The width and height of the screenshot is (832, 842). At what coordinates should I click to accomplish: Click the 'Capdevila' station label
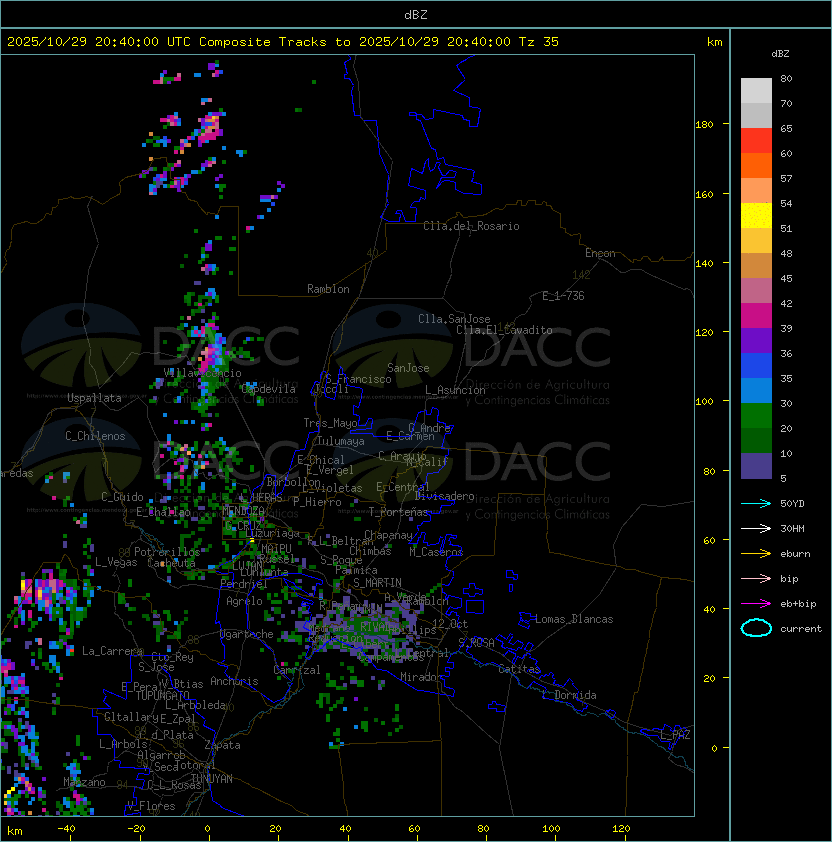pos(269,389)
